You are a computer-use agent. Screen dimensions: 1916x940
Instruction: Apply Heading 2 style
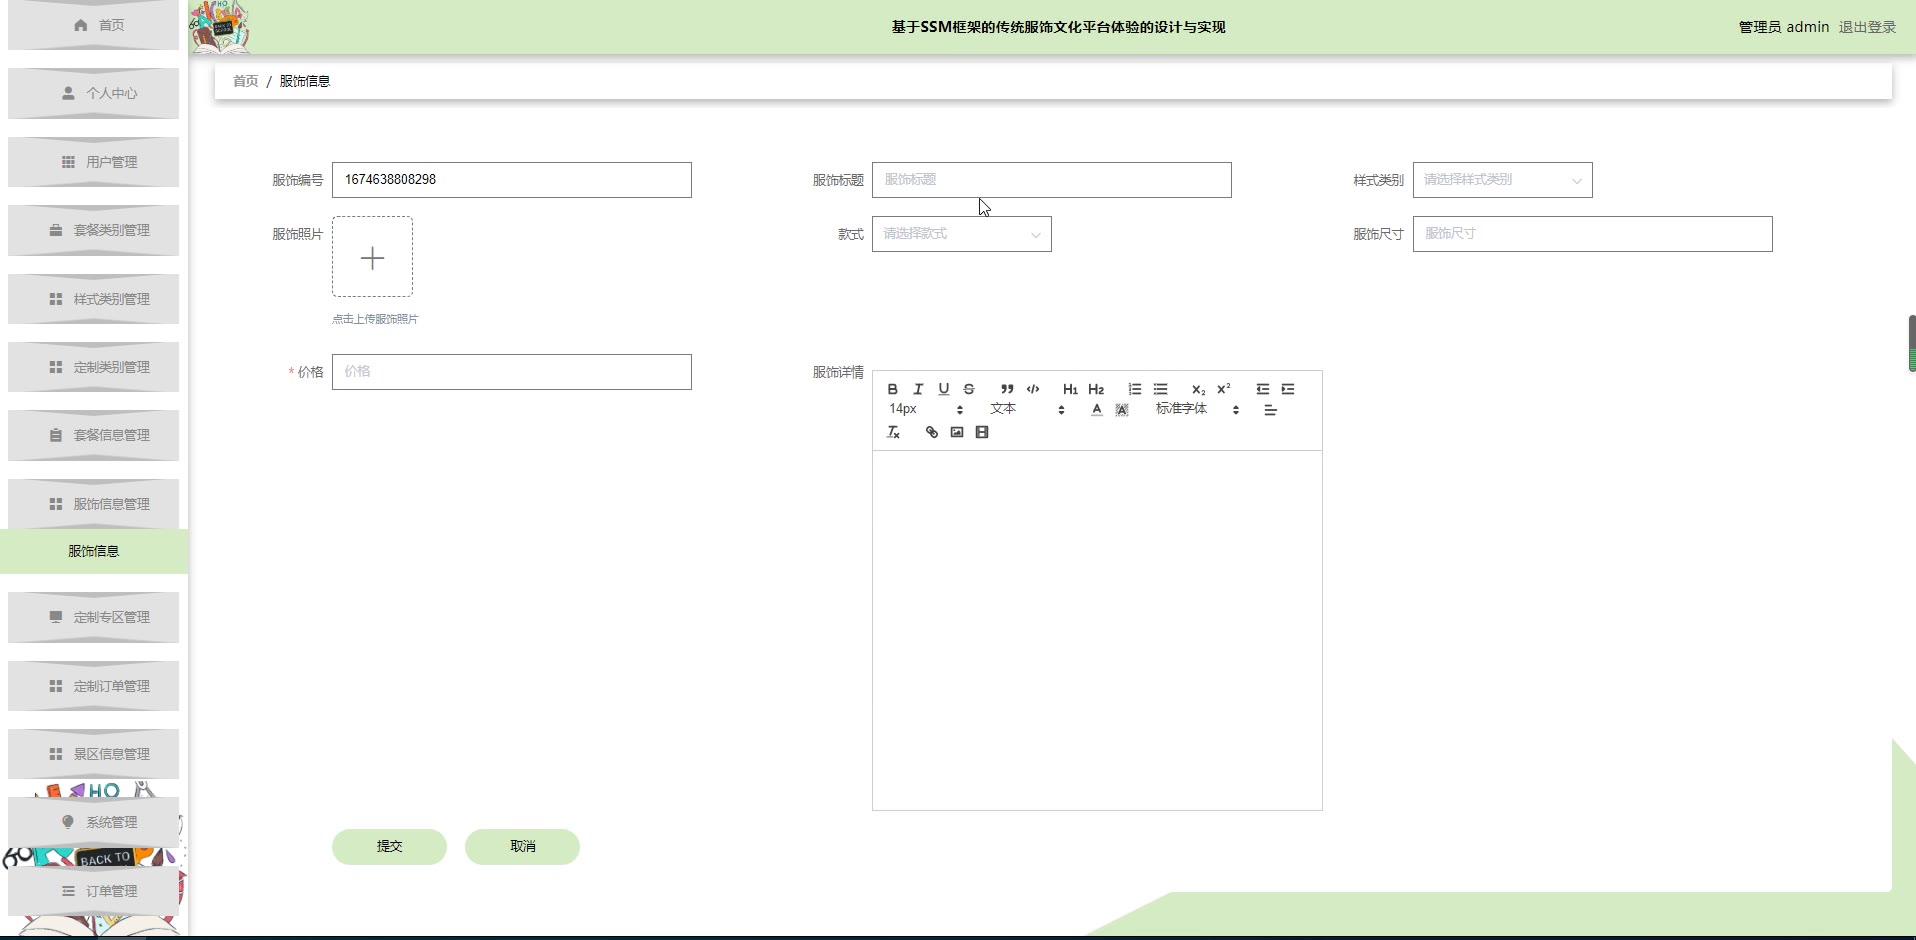[1096, 389]
